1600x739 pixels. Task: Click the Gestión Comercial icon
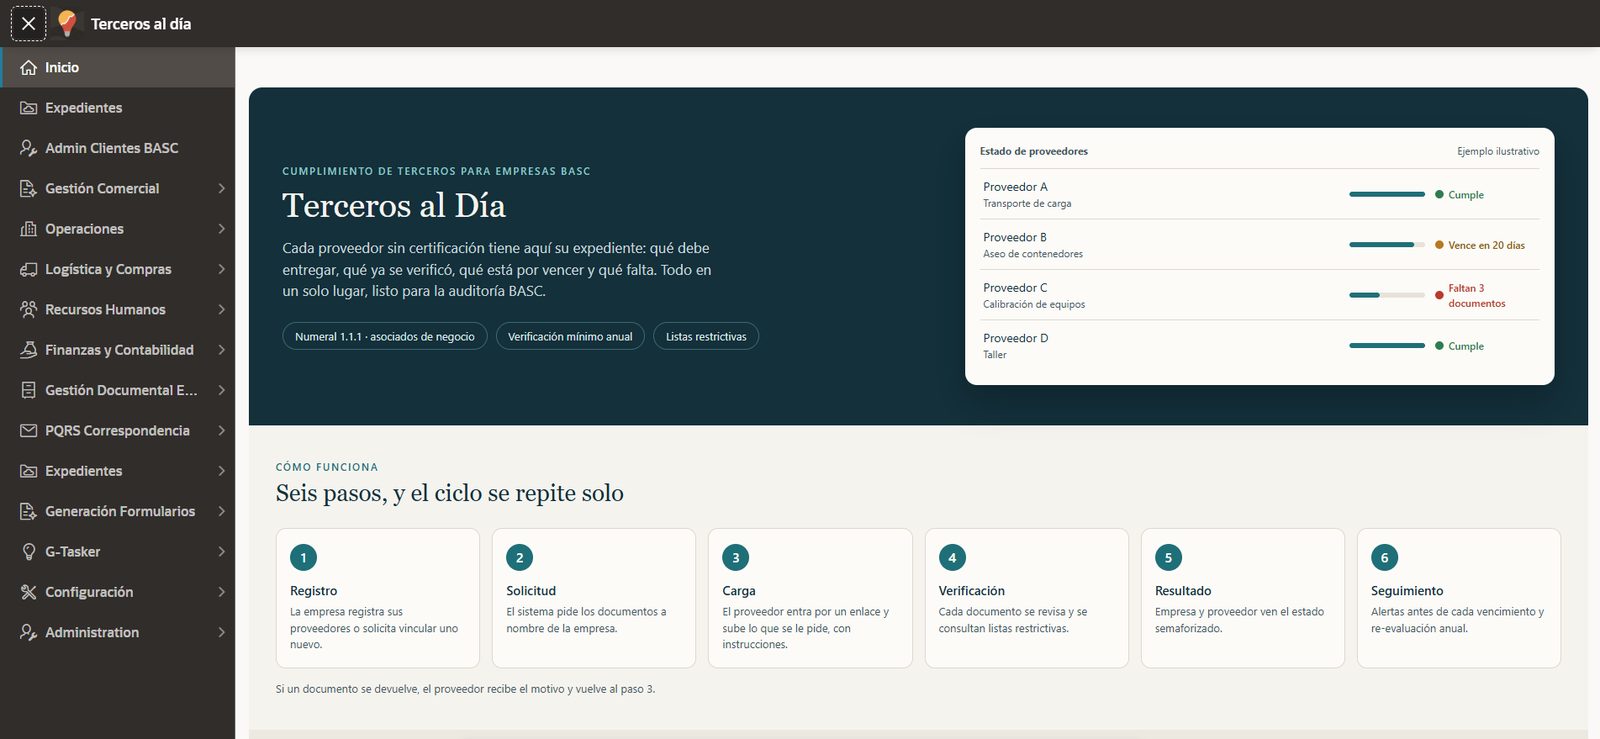[x=29, y=188]
